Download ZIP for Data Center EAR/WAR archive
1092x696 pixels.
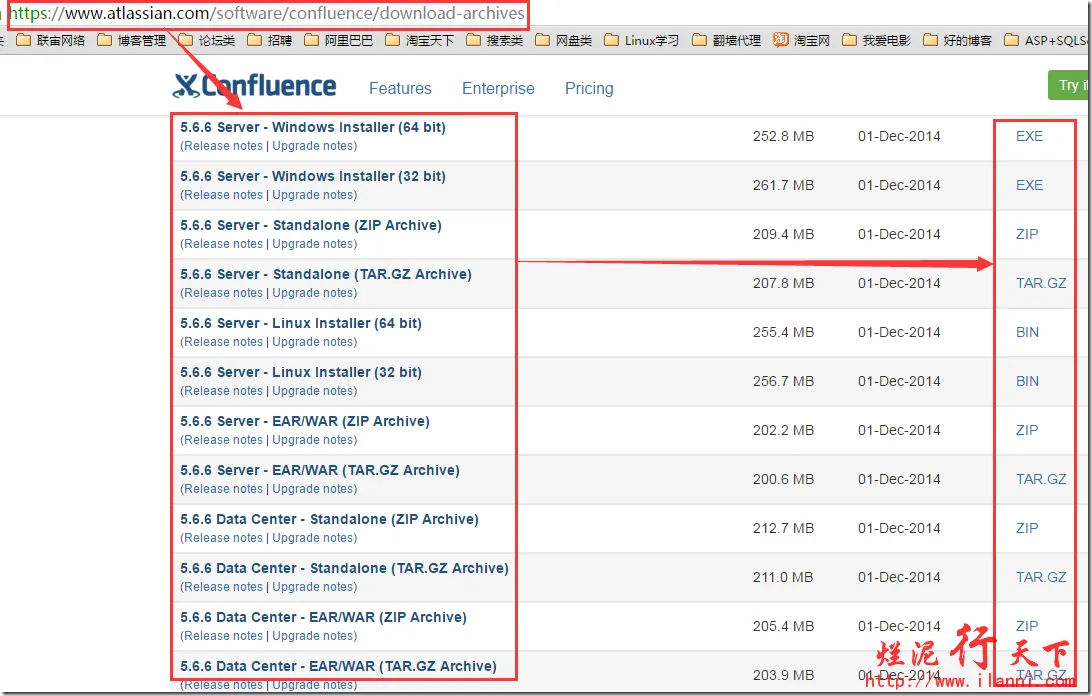pos(1027,626)
